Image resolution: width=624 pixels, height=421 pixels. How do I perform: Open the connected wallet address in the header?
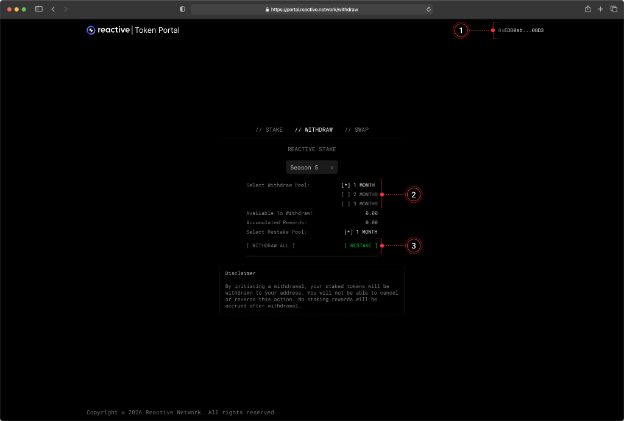point(521,30)
